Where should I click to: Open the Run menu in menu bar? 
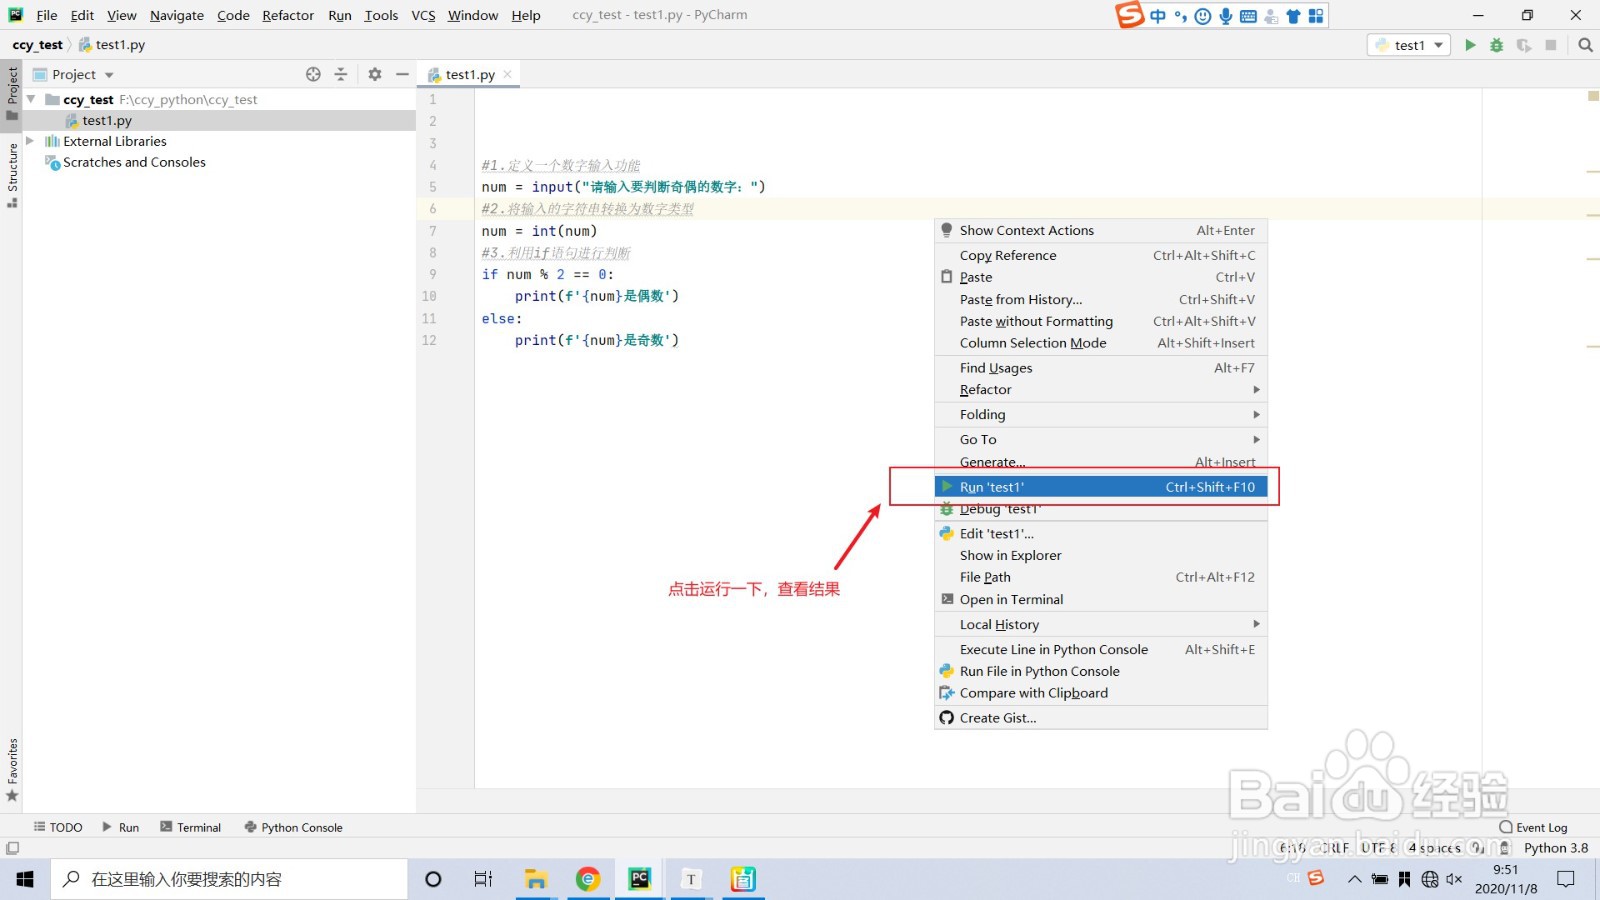tap(340, 15)
